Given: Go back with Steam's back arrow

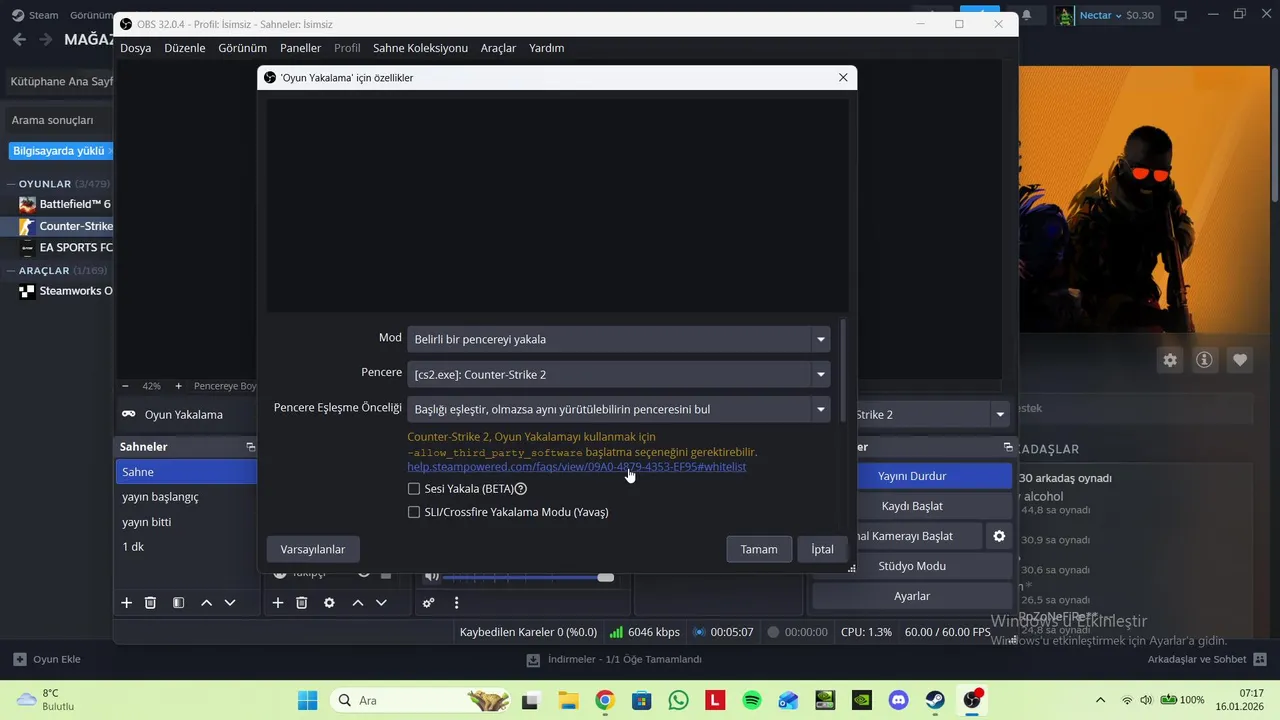Looking at the screenshot, I should click(19, 39).
